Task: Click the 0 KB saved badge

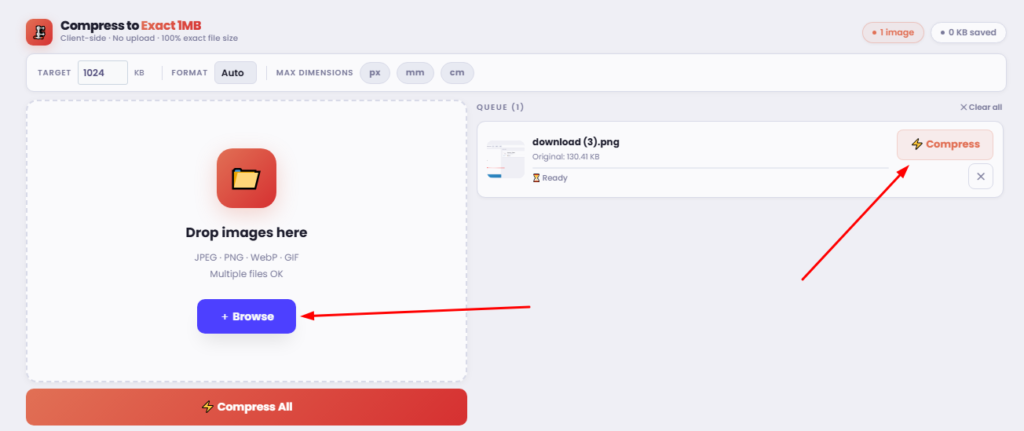Action: [x=968, y=32]
